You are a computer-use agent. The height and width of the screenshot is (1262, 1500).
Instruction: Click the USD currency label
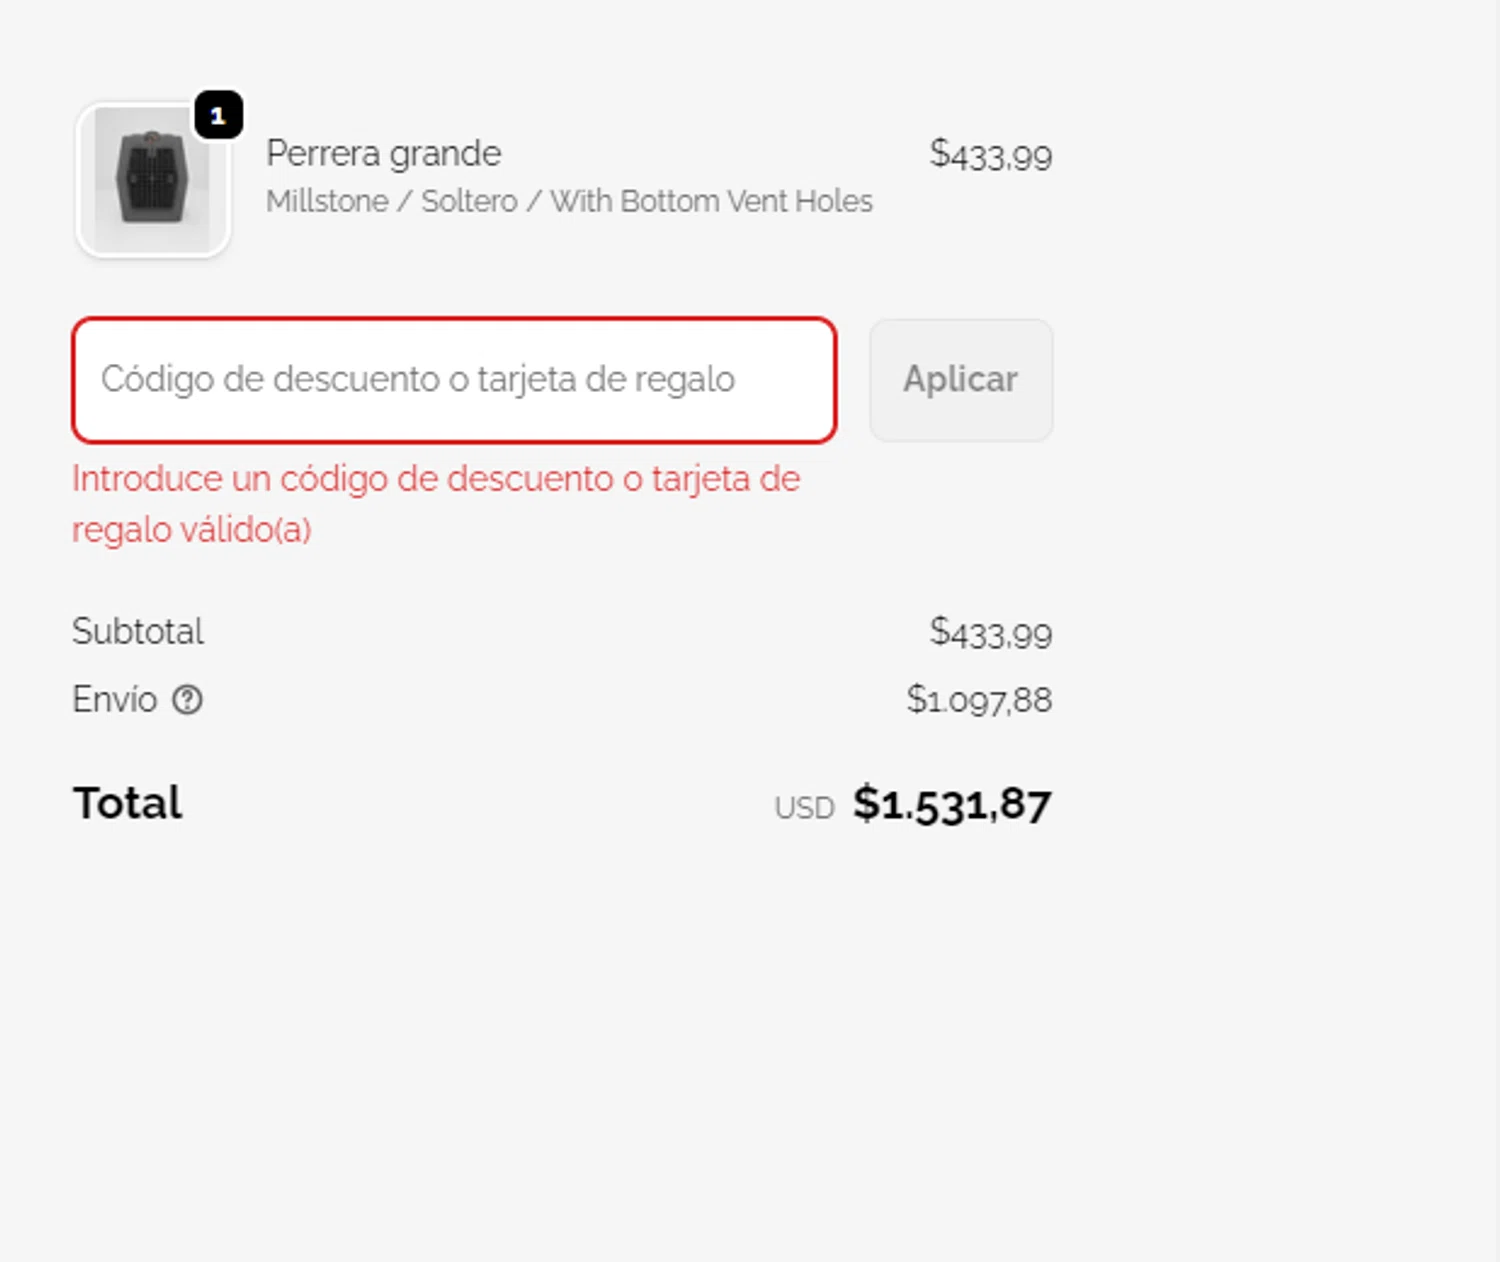[804, 808]
